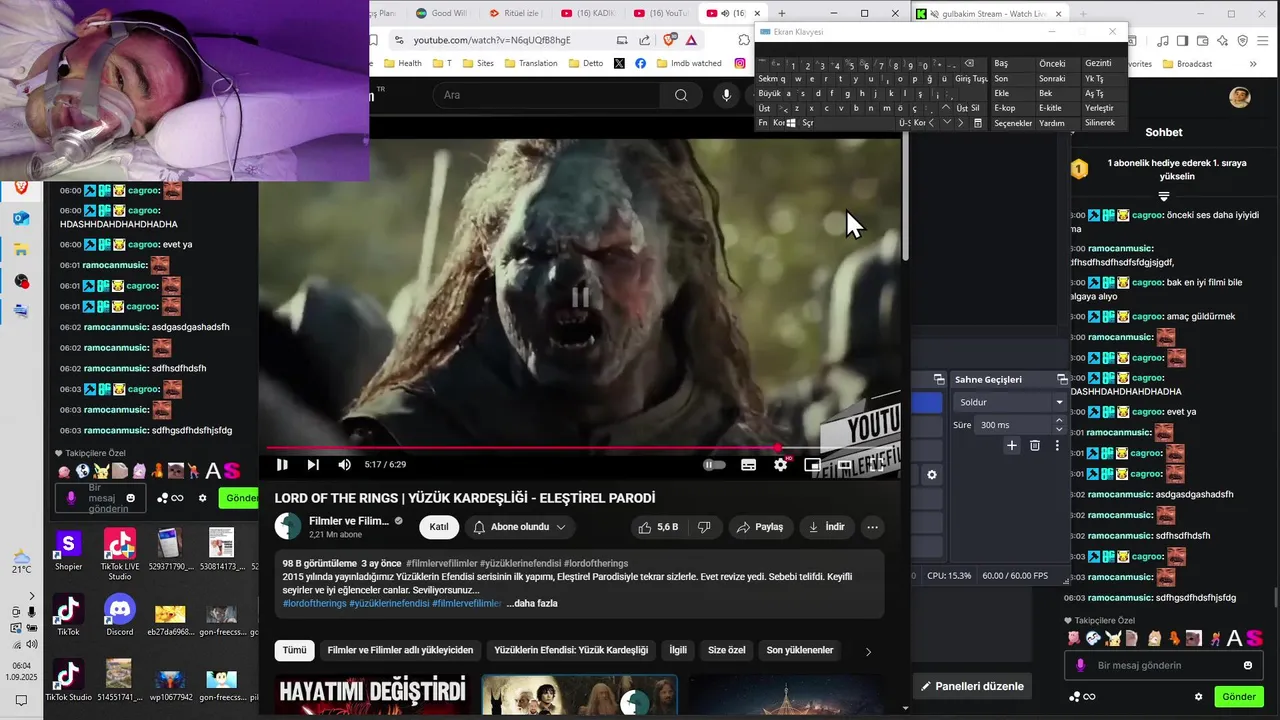Click right chat Bir mesaj gönderin field
Image resolution: width=1280 pixels, height=720 pixels.
(1165, 665)
